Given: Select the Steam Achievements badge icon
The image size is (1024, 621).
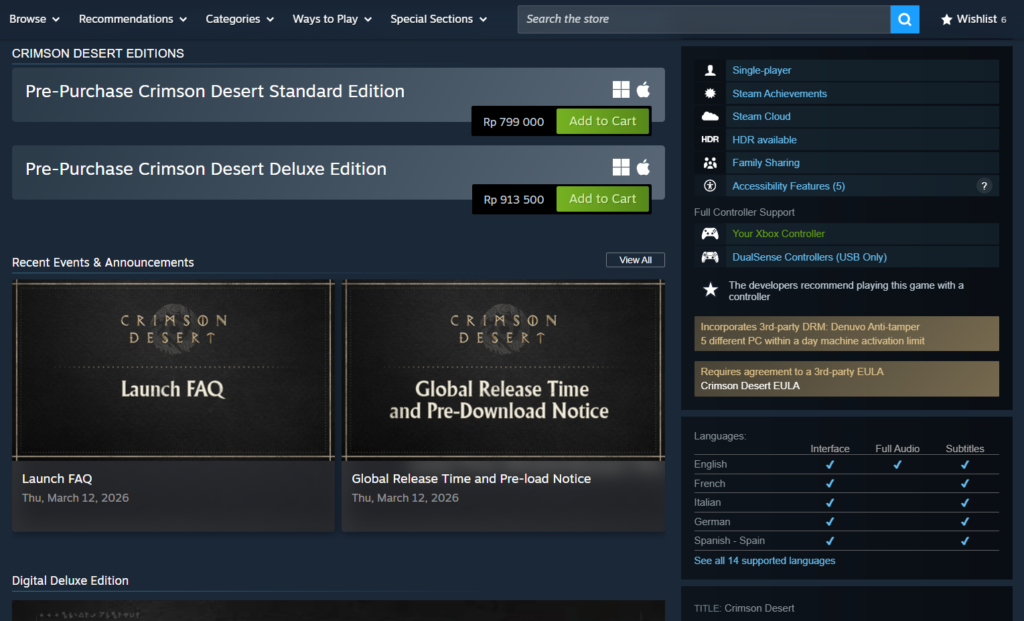Looking at the screenshot, I should pos(710,93).
